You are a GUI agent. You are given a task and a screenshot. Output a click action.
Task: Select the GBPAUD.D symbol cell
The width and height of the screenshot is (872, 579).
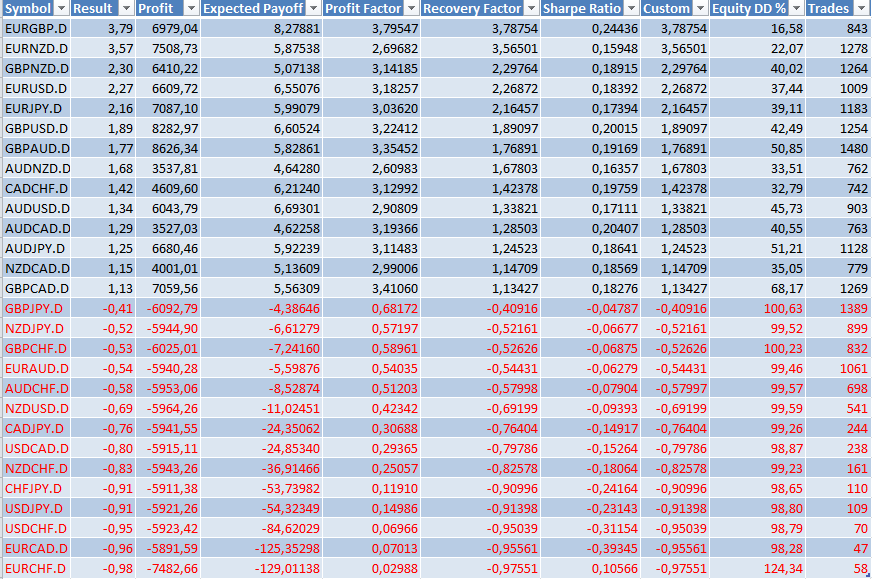tap(36, 149)
